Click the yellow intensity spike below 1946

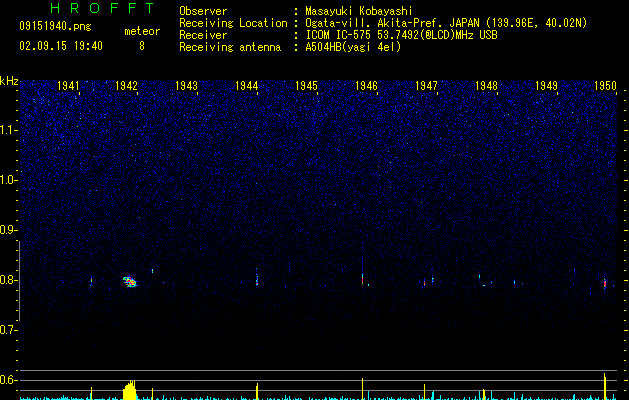[x=363, y=389]
